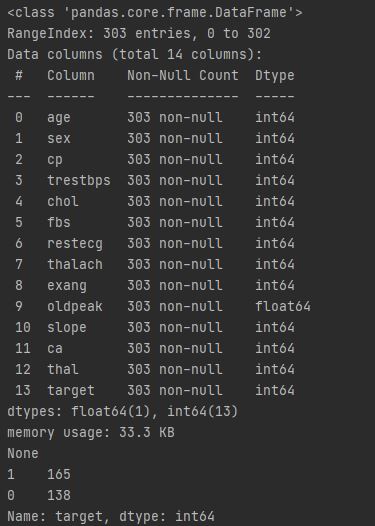This screenshot has width=375, height=526.
Task: Select the memory usage 33.3 KB line
Action: (x=91, y=433)
